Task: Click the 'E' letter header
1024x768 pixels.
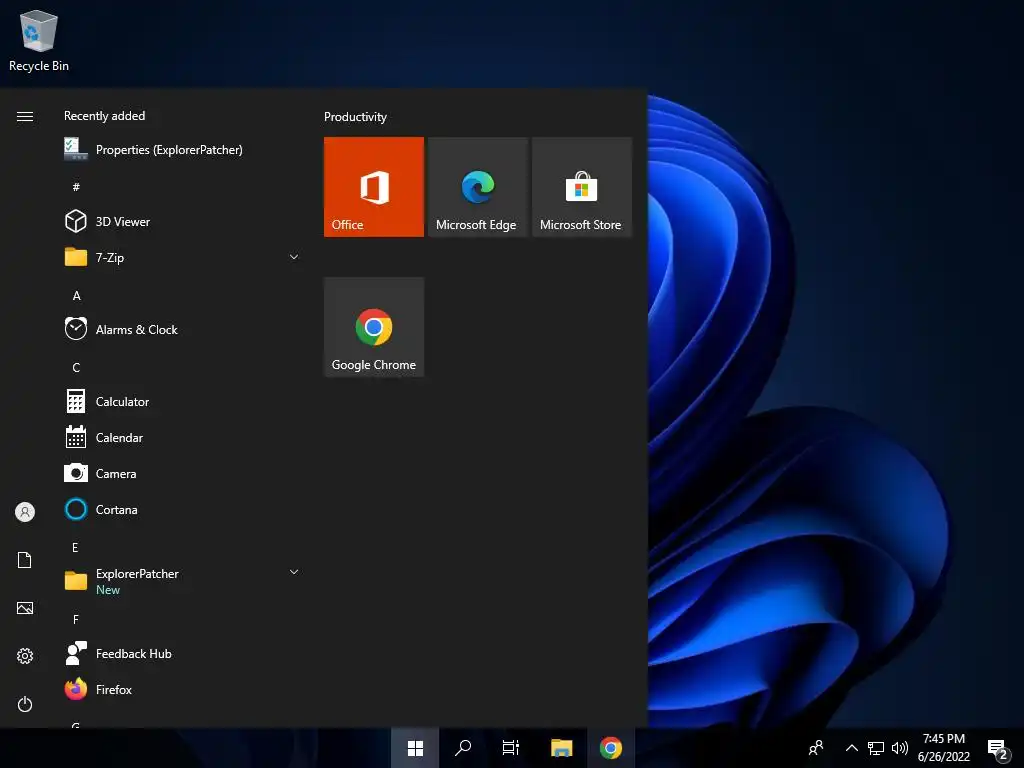Action: [x=75, y=547]
